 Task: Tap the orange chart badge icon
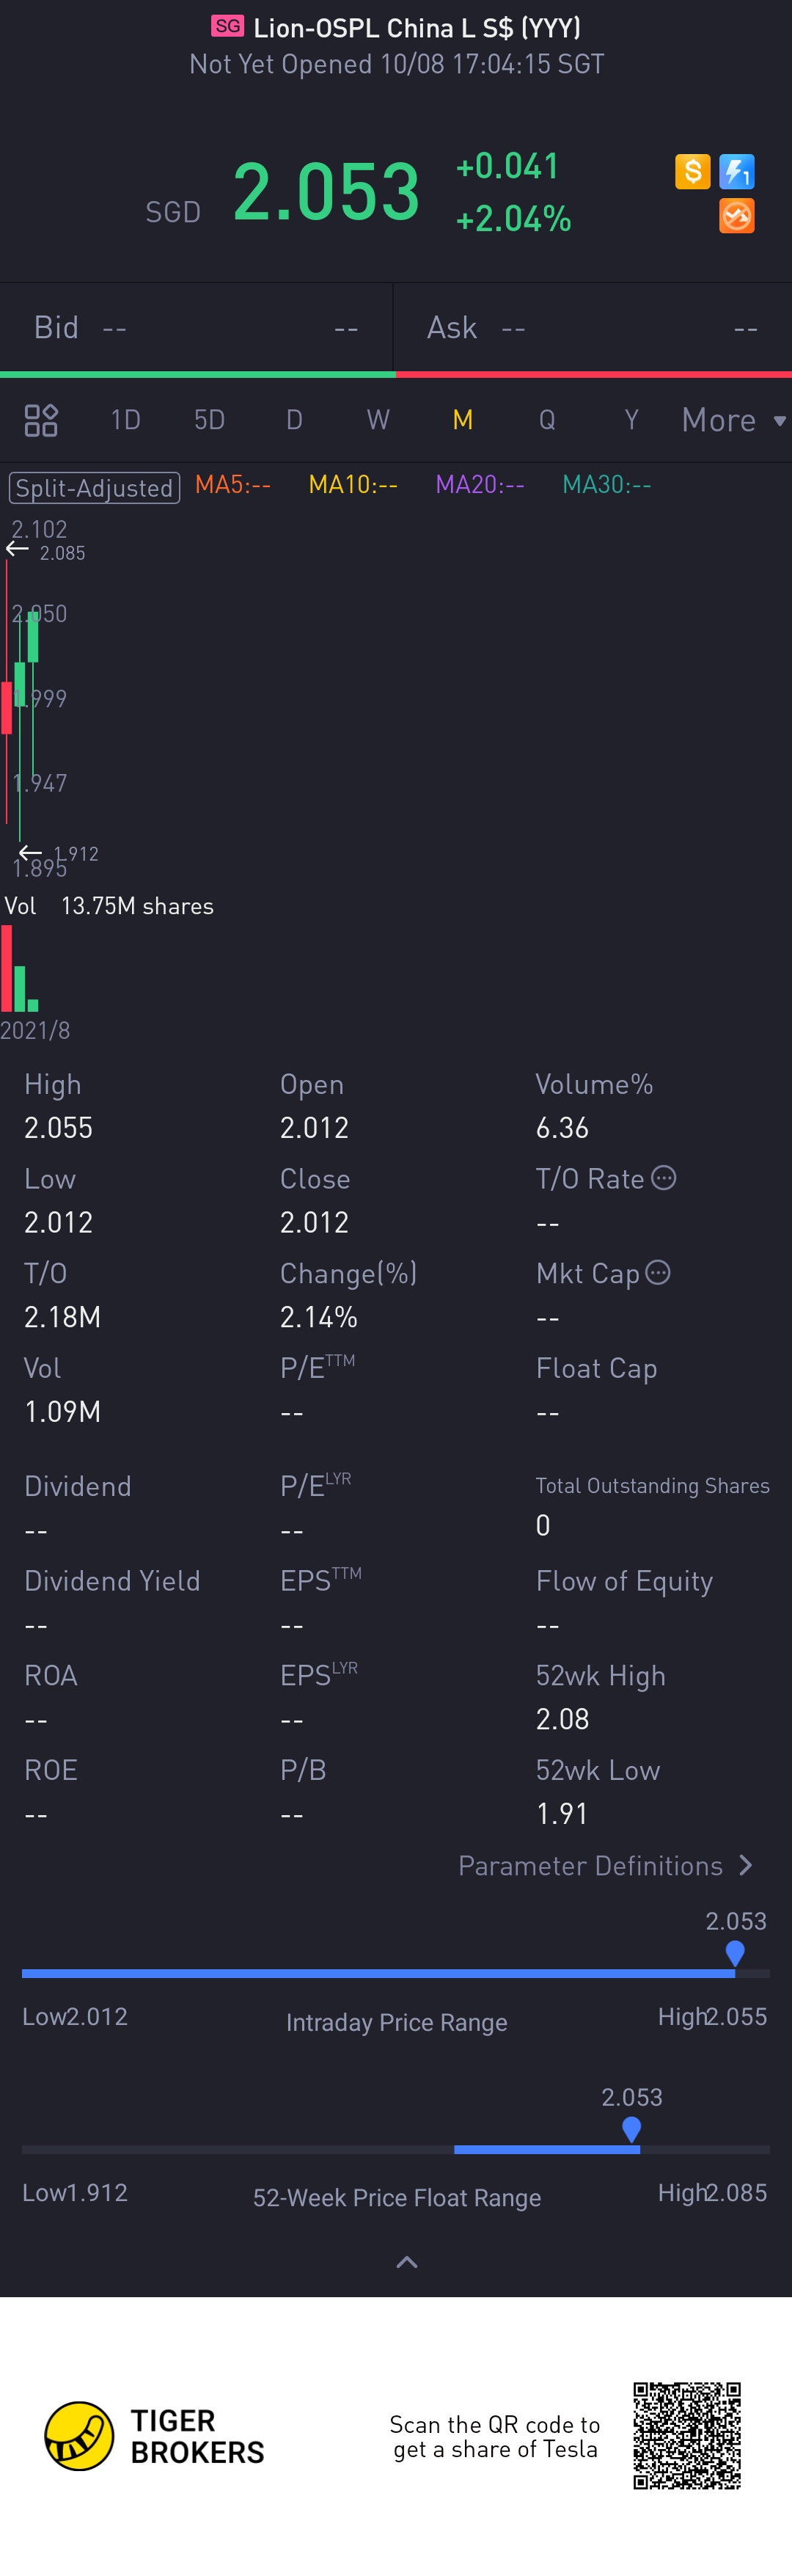(x=737, y=215)
